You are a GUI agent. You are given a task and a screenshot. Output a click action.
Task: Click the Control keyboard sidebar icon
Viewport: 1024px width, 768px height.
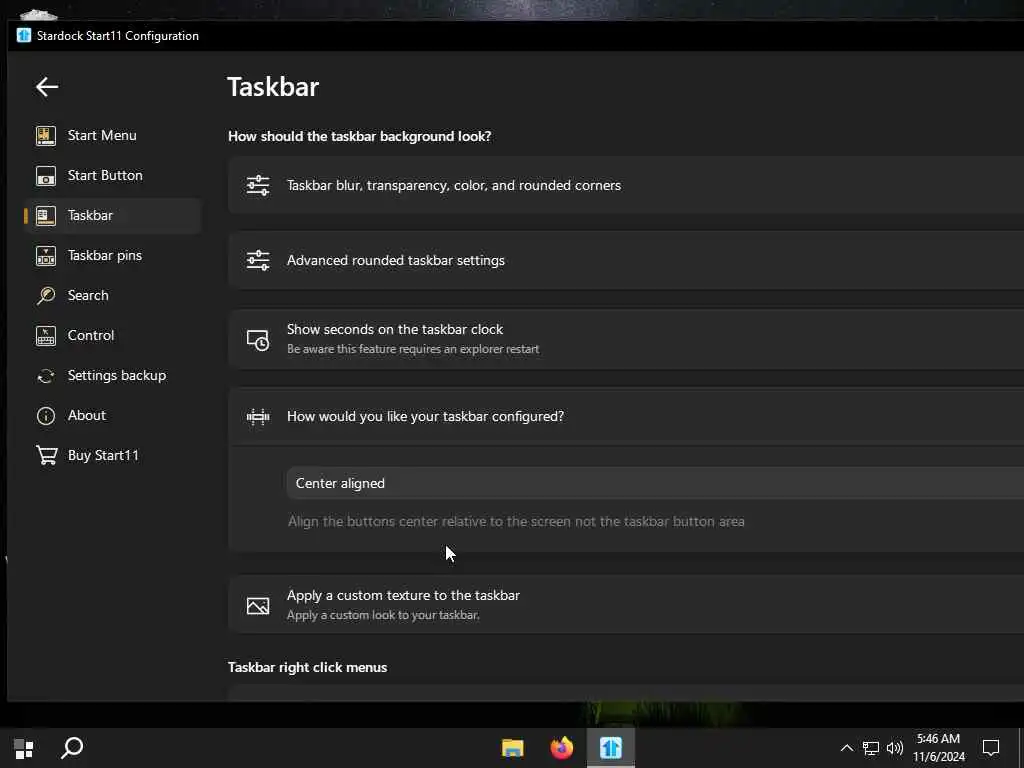click(x=46, y=336)
